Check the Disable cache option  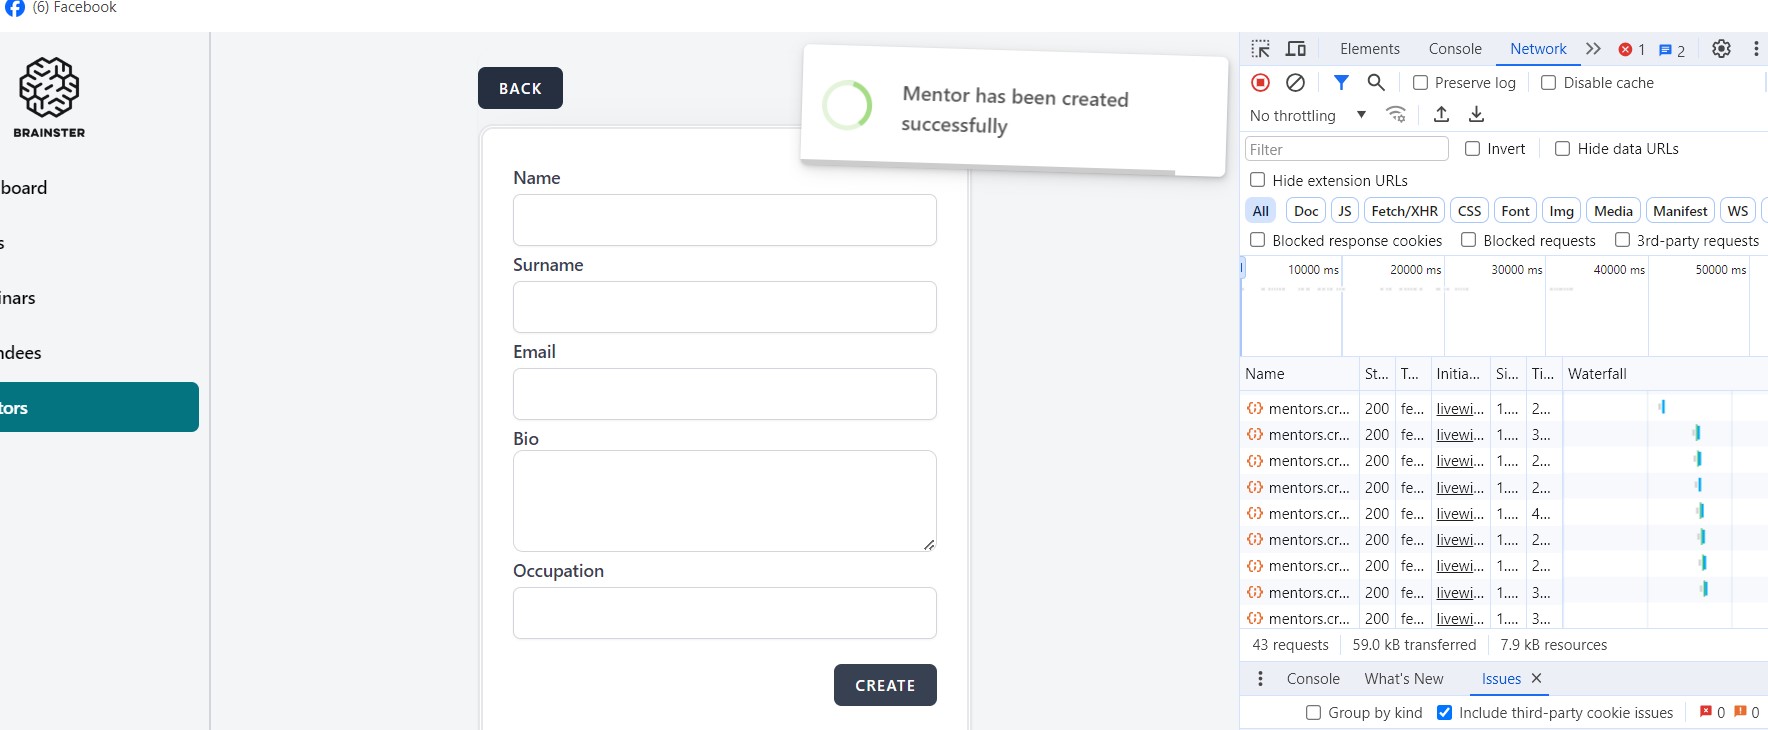(x=1548, y=83)
